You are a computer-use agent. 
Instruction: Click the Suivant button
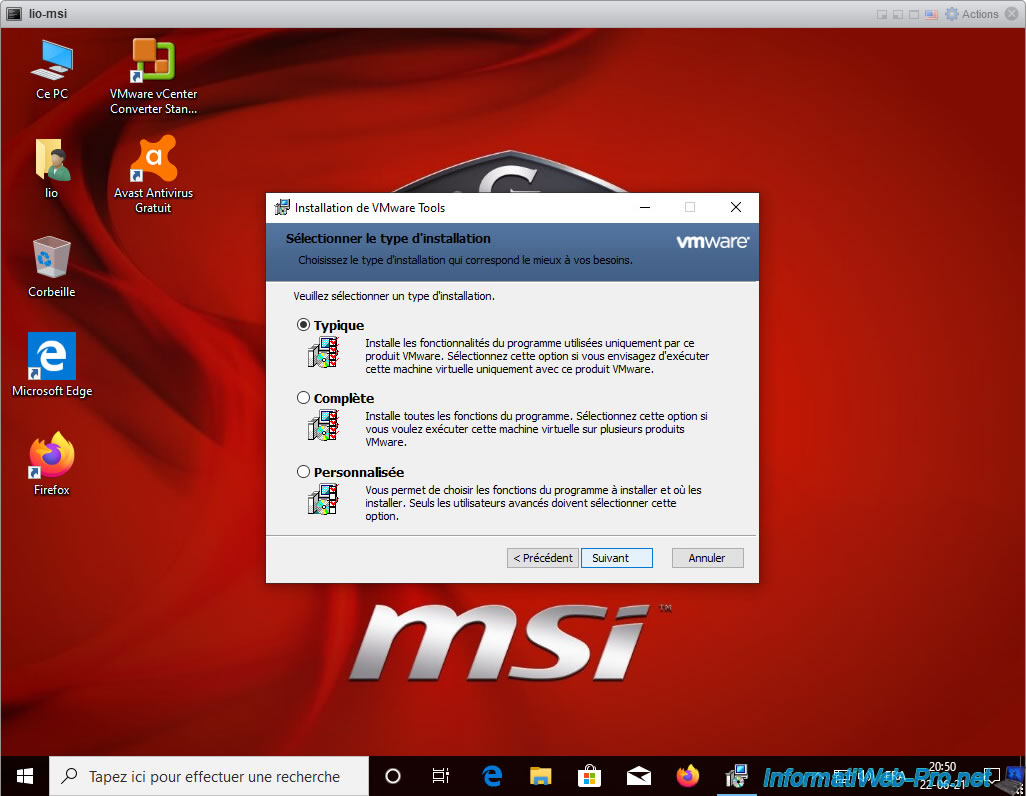[616, 558]
